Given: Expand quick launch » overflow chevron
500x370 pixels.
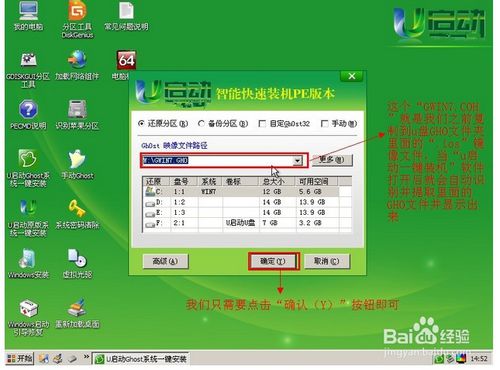Looking at the screenshot, I should click(x=86, y=357).
